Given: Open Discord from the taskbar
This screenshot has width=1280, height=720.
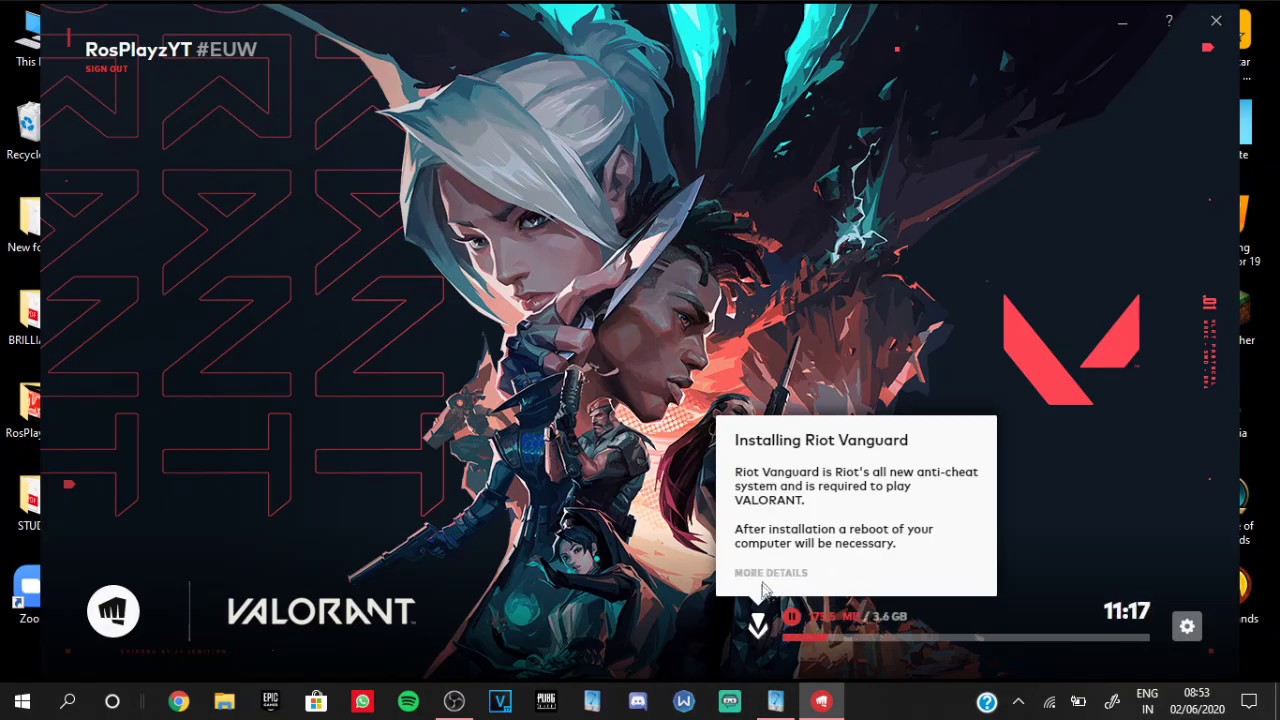Looking at the screenshot, I should click(638, 702).
